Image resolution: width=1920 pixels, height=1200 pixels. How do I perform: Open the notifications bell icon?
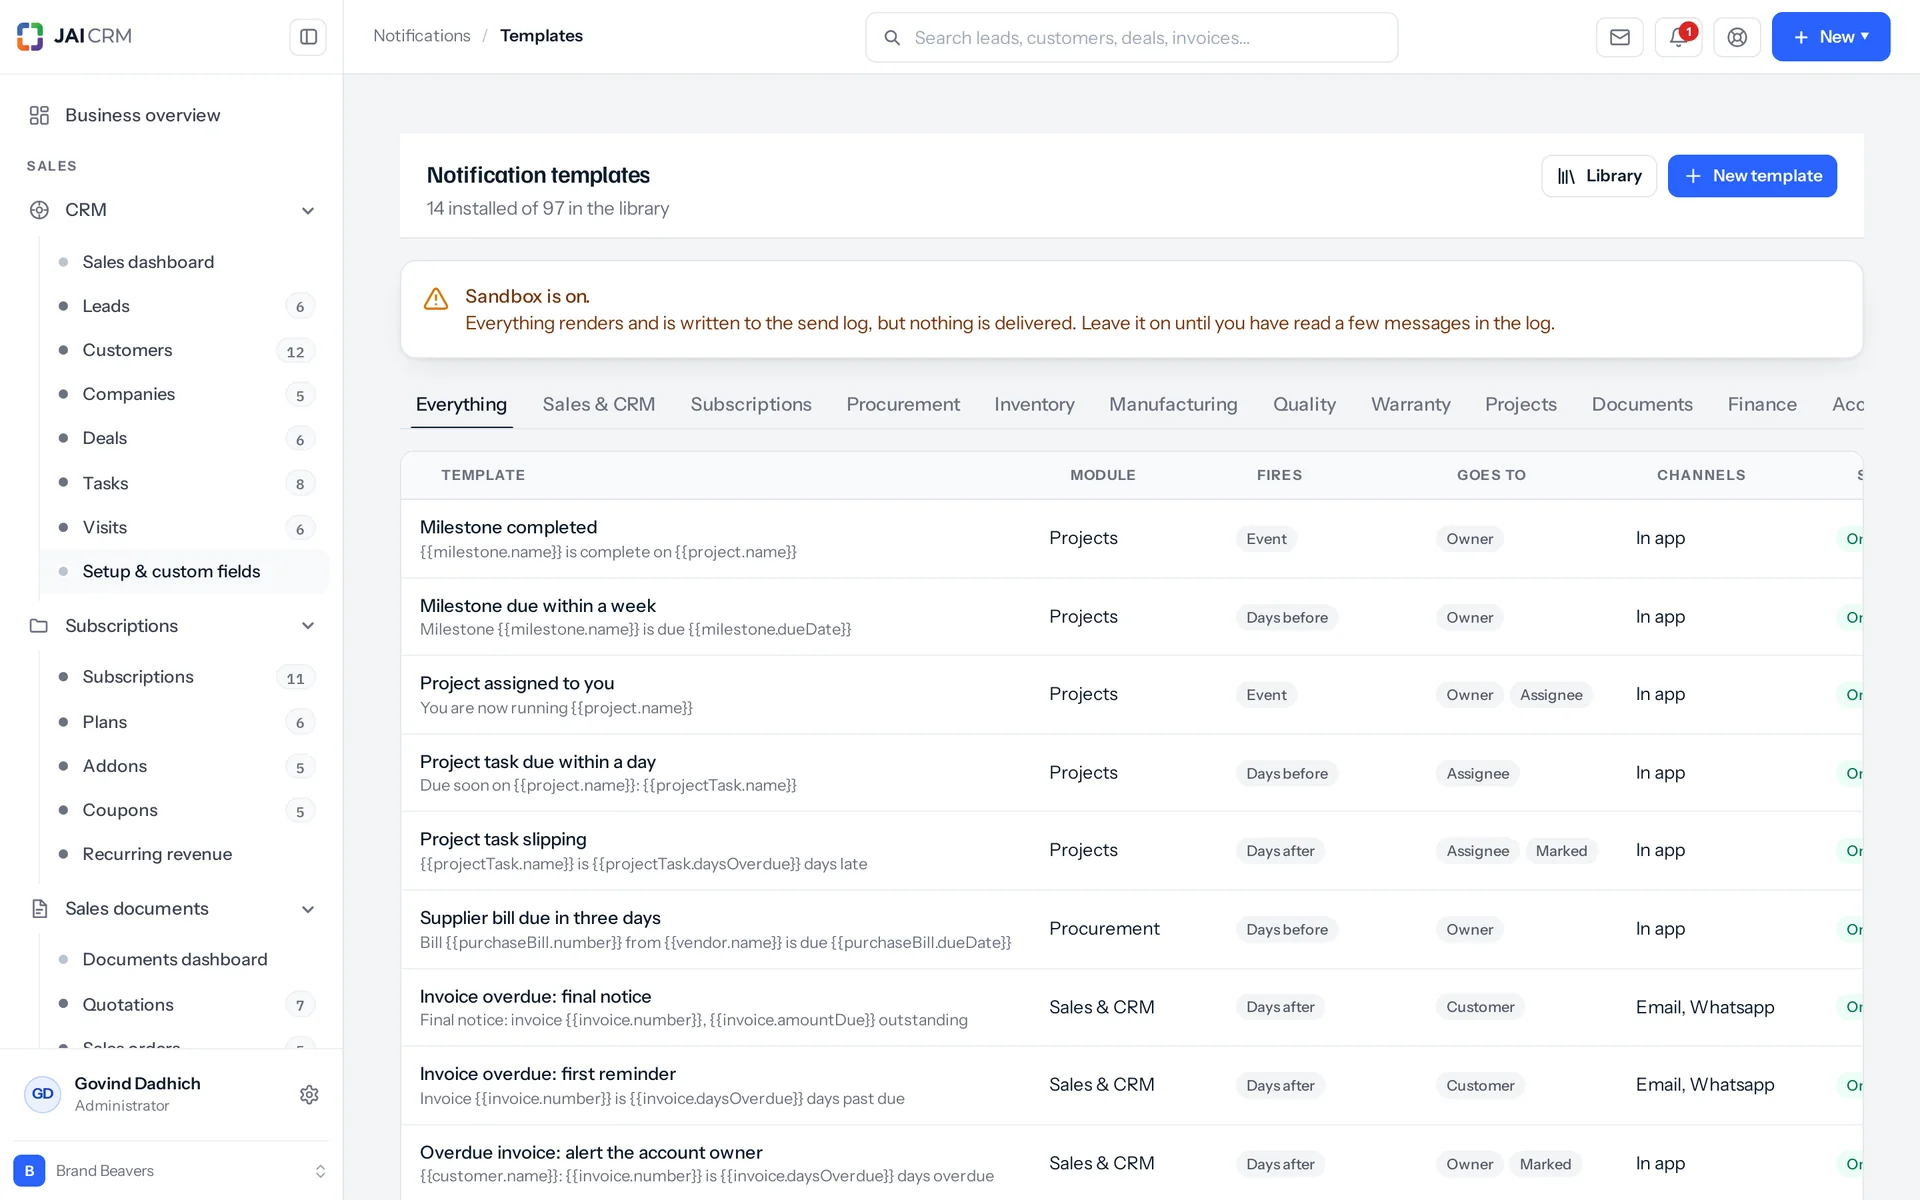click(x=1678, y=37)
